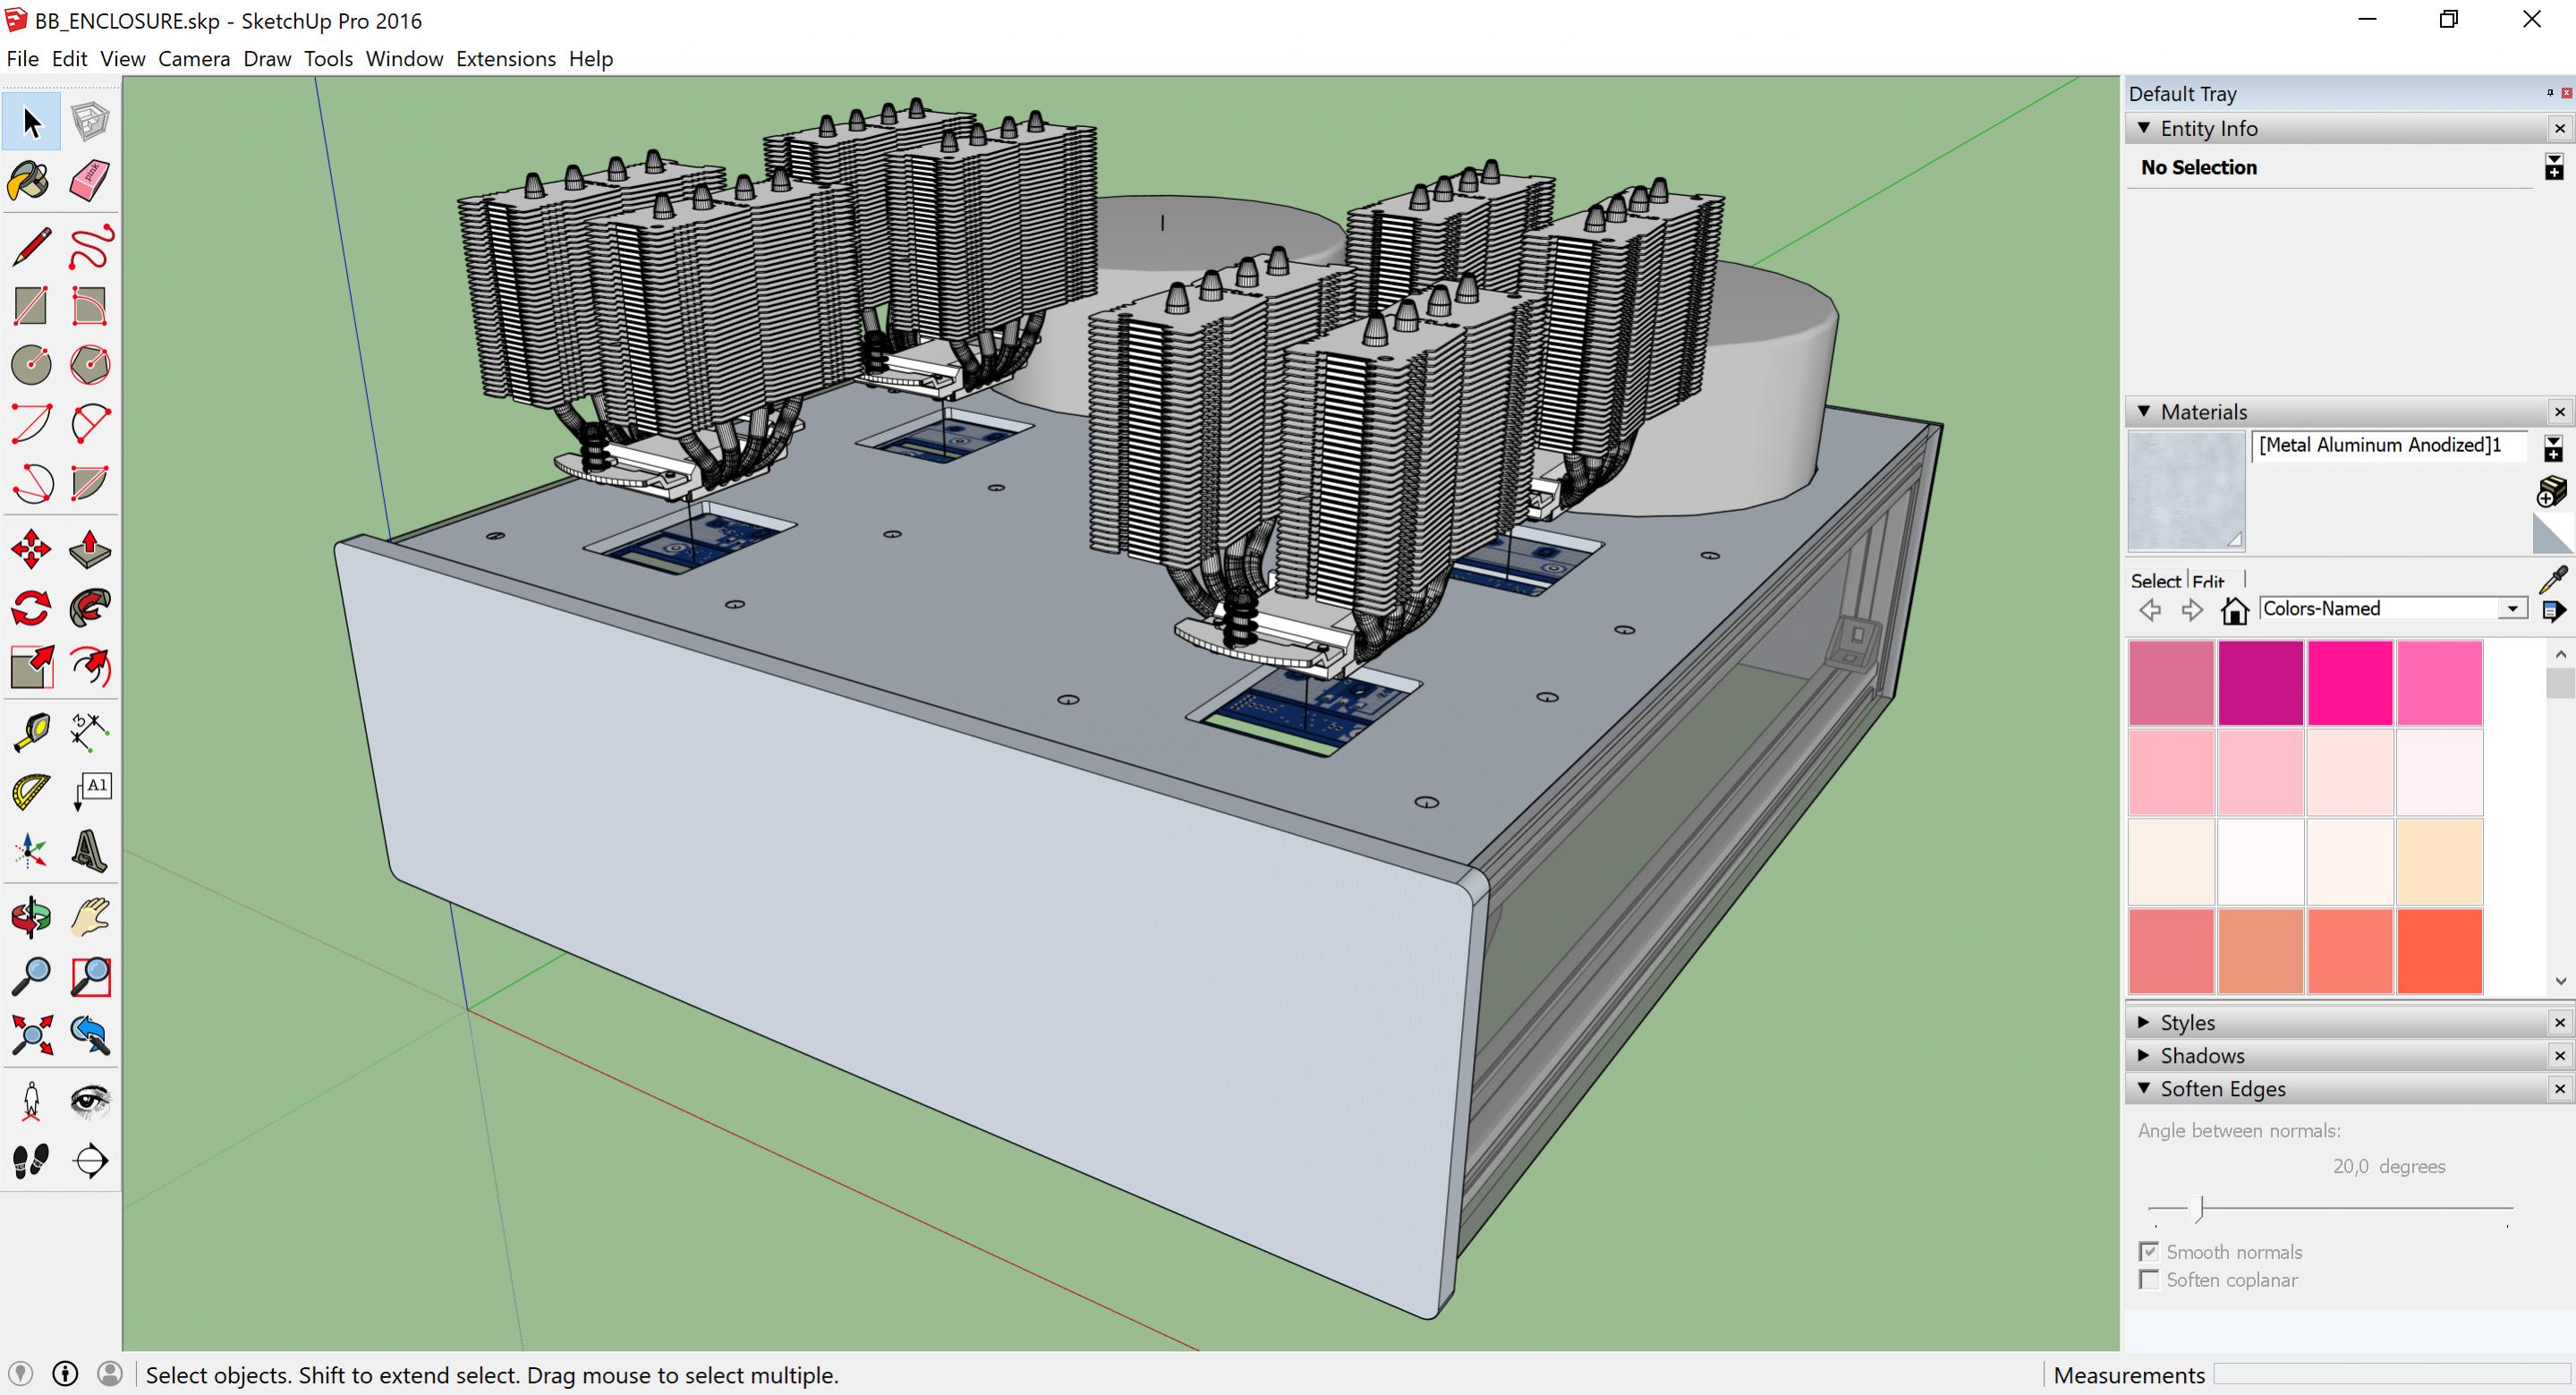Open the Window menu
This screenshot has height=1395, width=2576.
coord(404,59)
